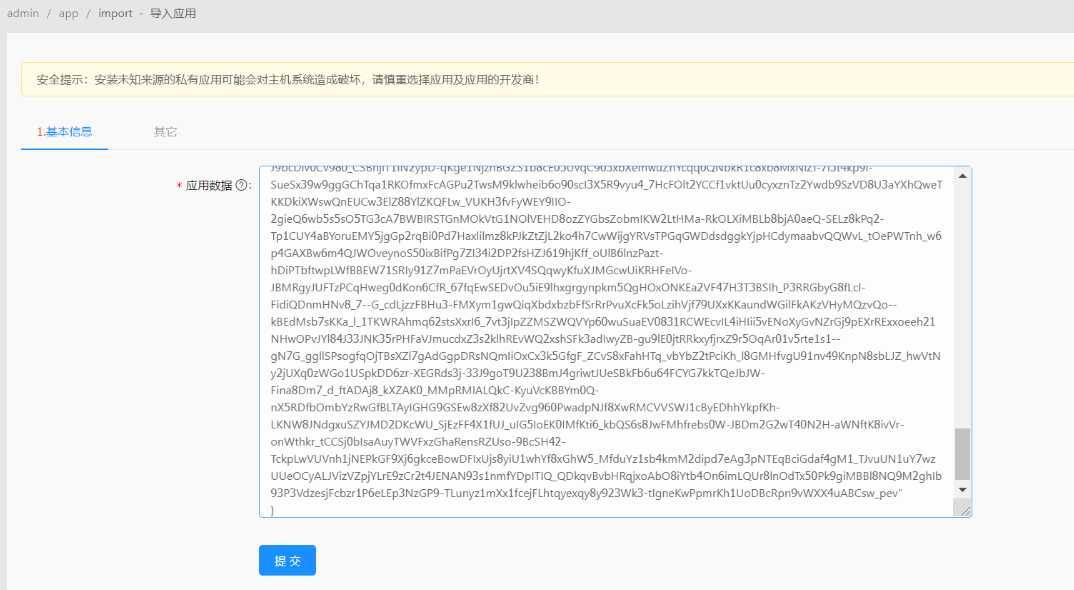Screen dimensions: 1074x590
Task: Click the red required asterisk before 应用数据
Action: pos(179,186)
